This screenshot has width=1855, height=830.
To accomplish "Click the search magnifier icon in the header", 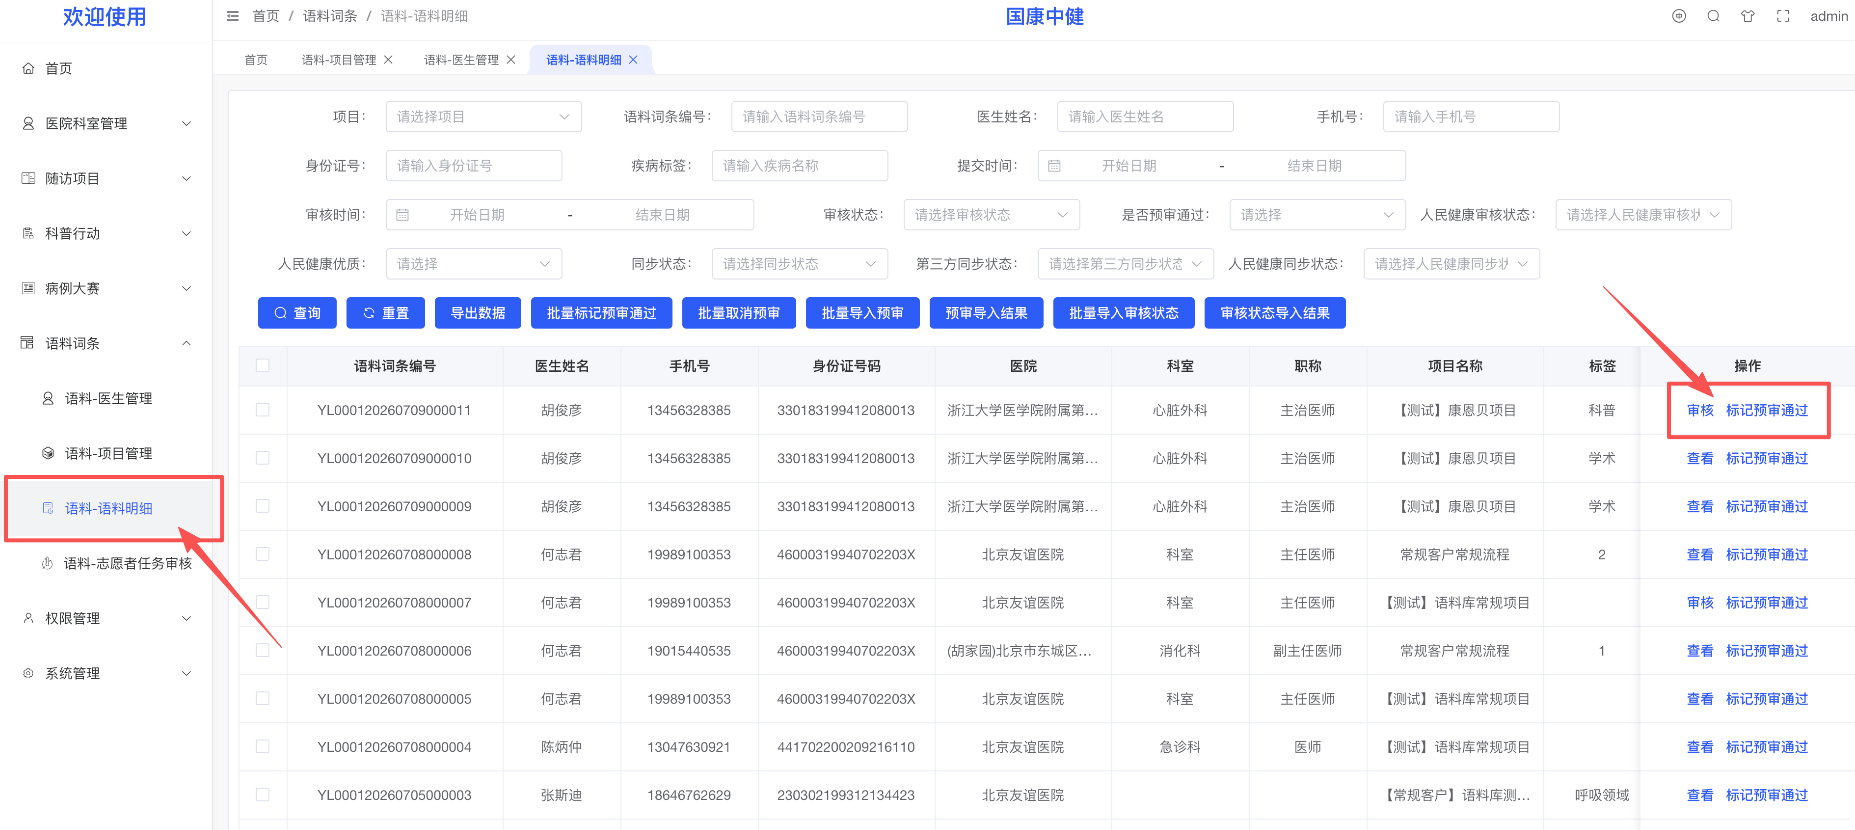I will [1713, 16].
